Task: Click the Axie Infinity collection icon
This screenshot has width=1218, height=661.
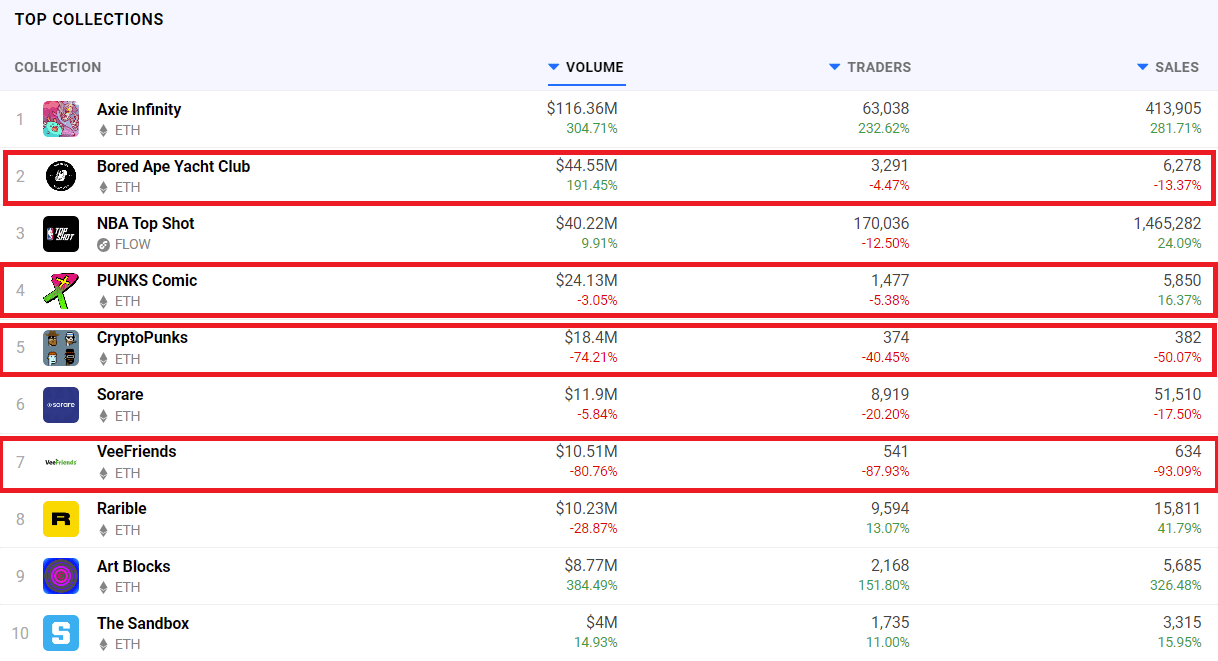Action: [61, 119]
